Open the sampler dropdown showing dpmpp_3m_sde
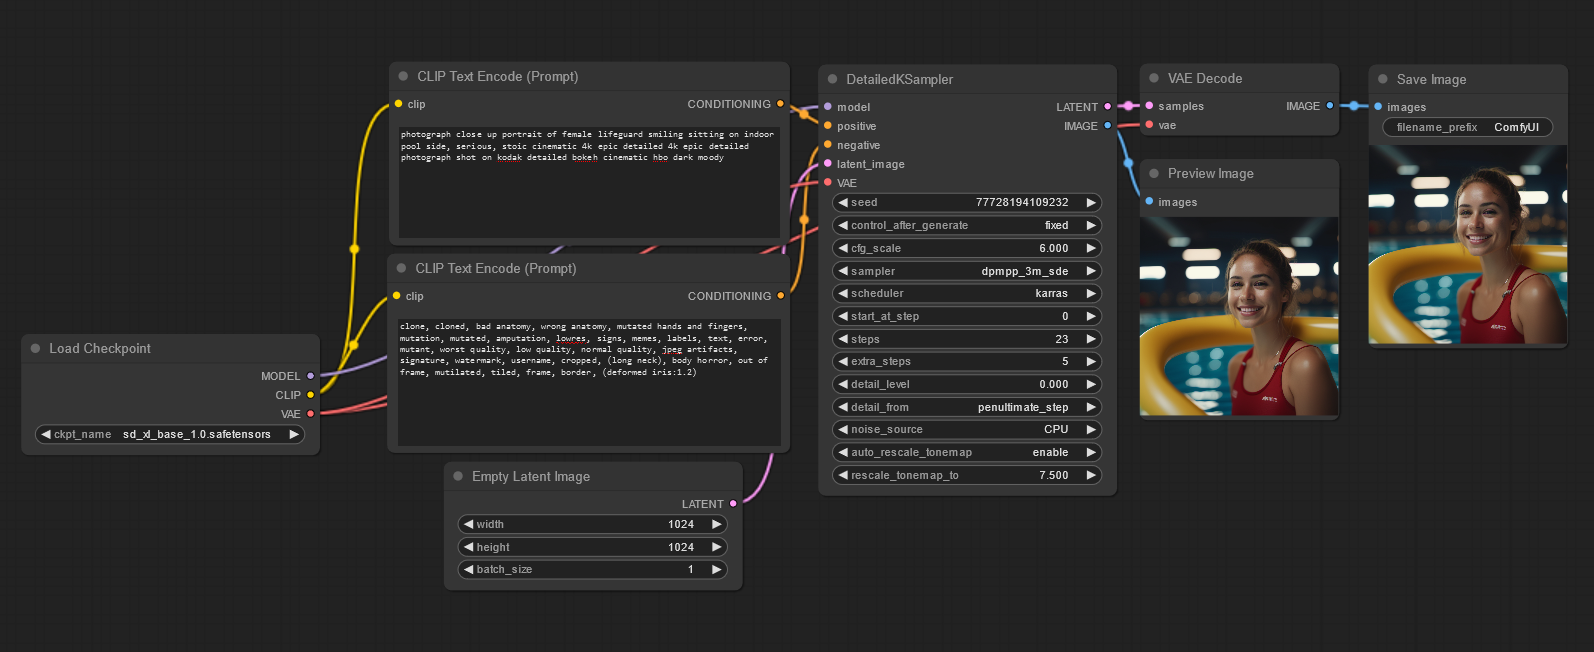 tap(966, 271)
